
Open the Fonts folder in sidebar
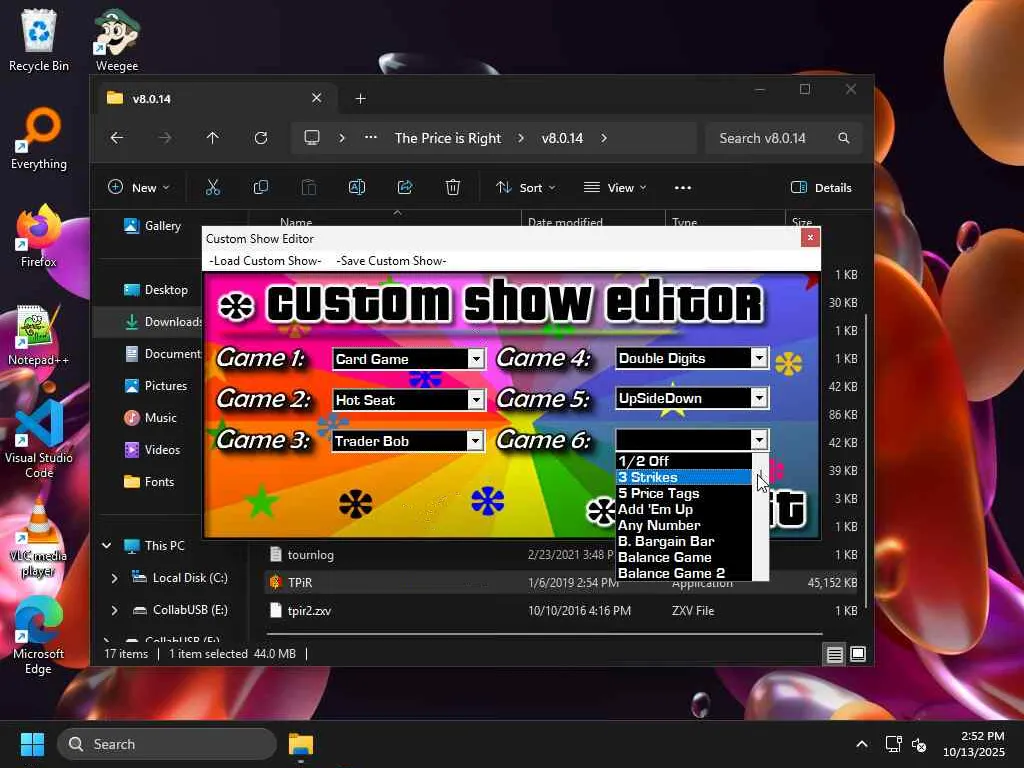point(149,482)
